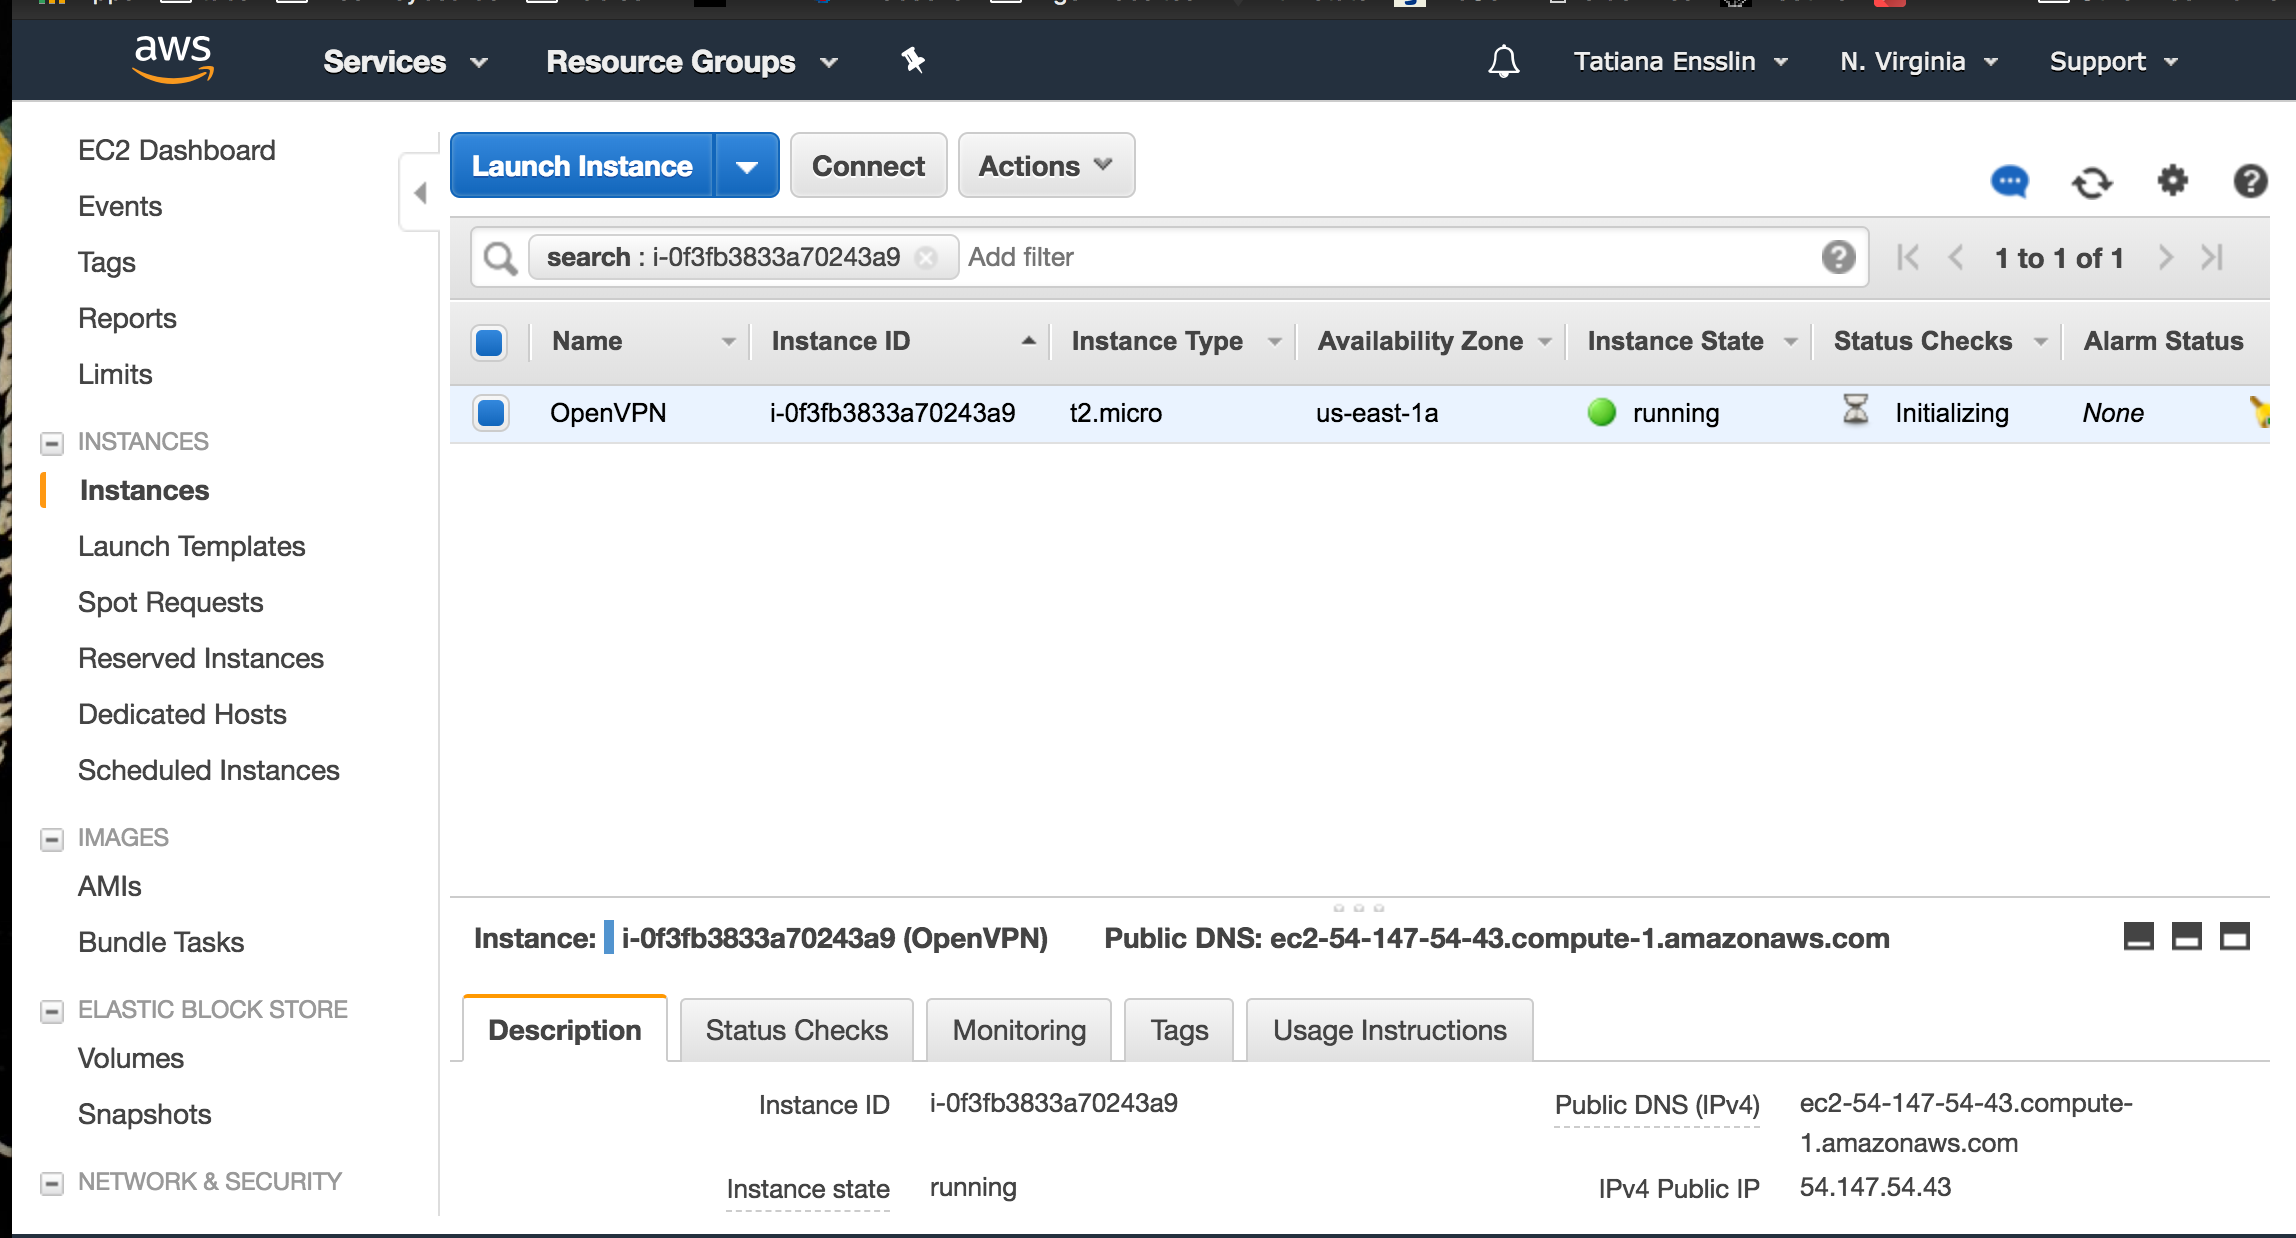Image resolution: width=2296 pixels, height=1238 pixels.
Task: Open AMIs in sidebar
Action: (110, 886)
